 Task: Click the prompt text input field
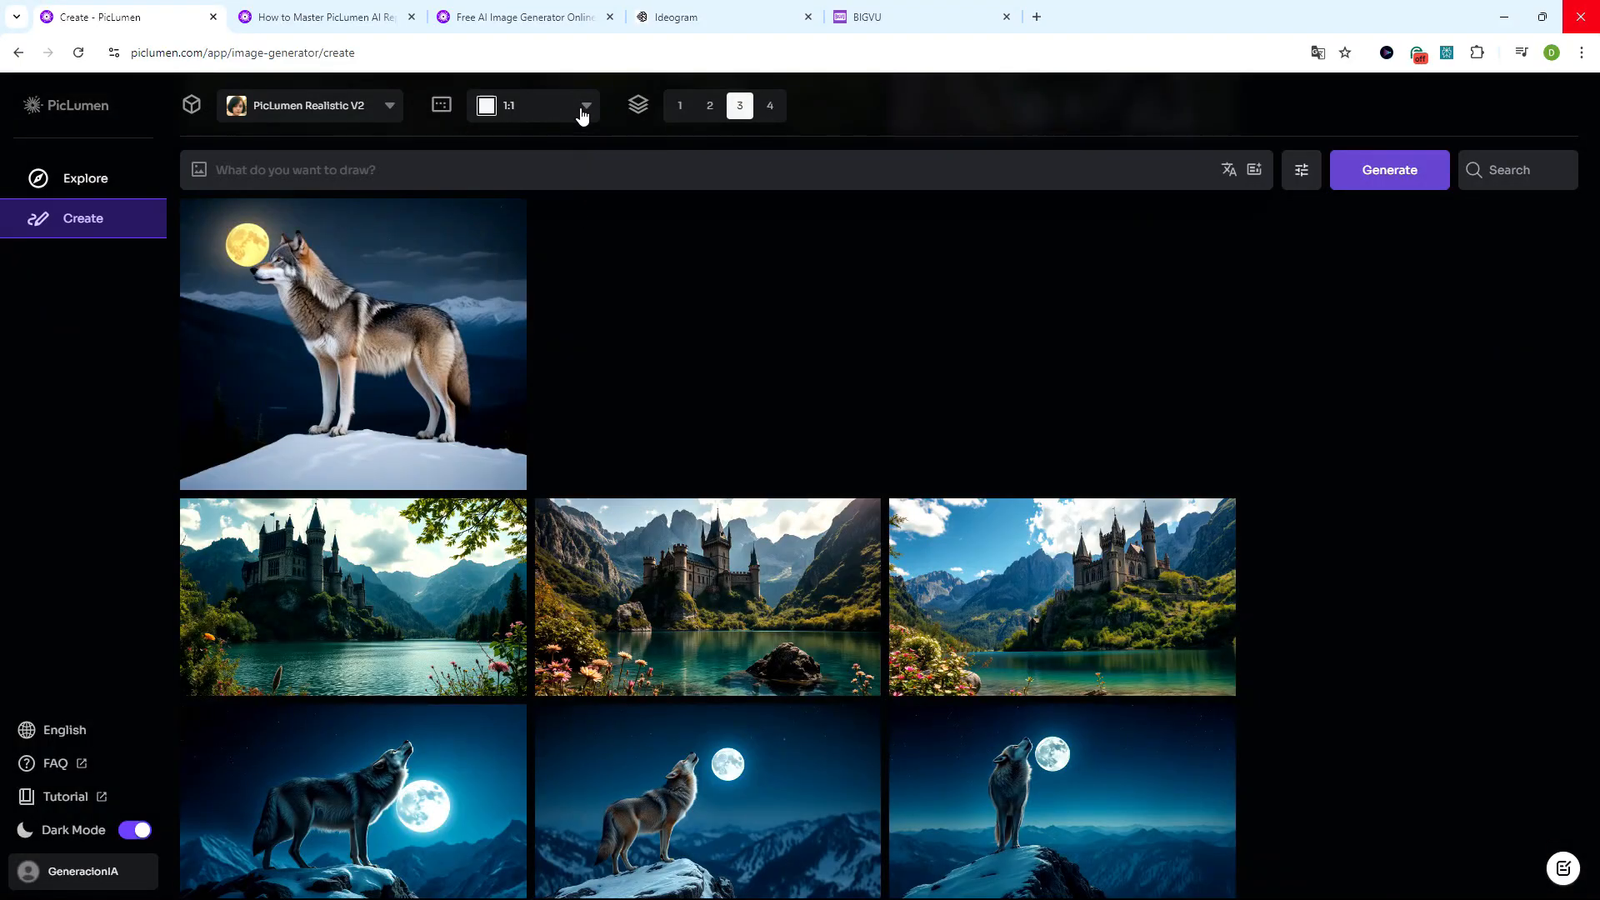click(700, 170)
